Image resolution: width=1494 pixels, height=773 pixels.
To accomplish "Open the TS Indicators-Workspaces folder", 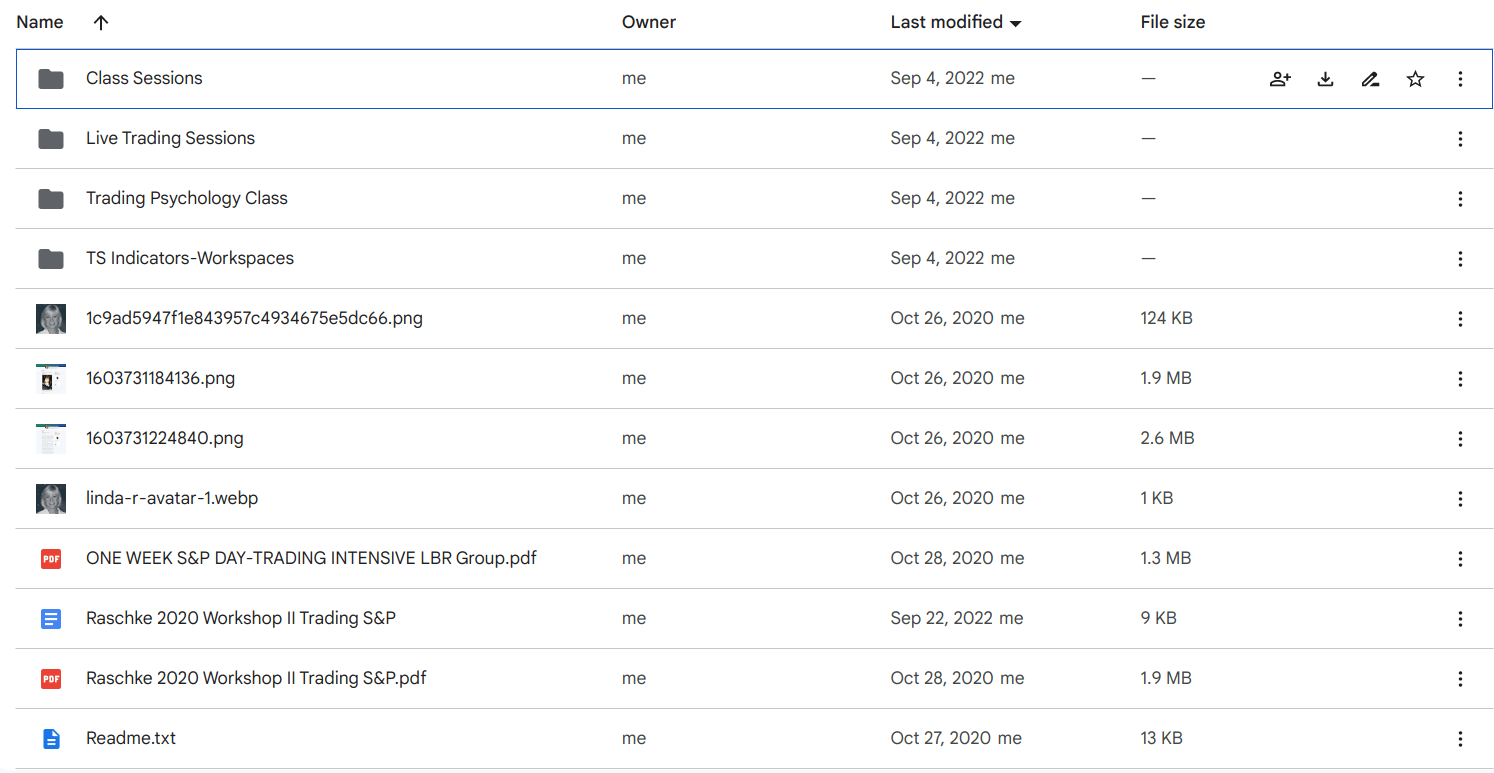I will (x=190, y=258).
